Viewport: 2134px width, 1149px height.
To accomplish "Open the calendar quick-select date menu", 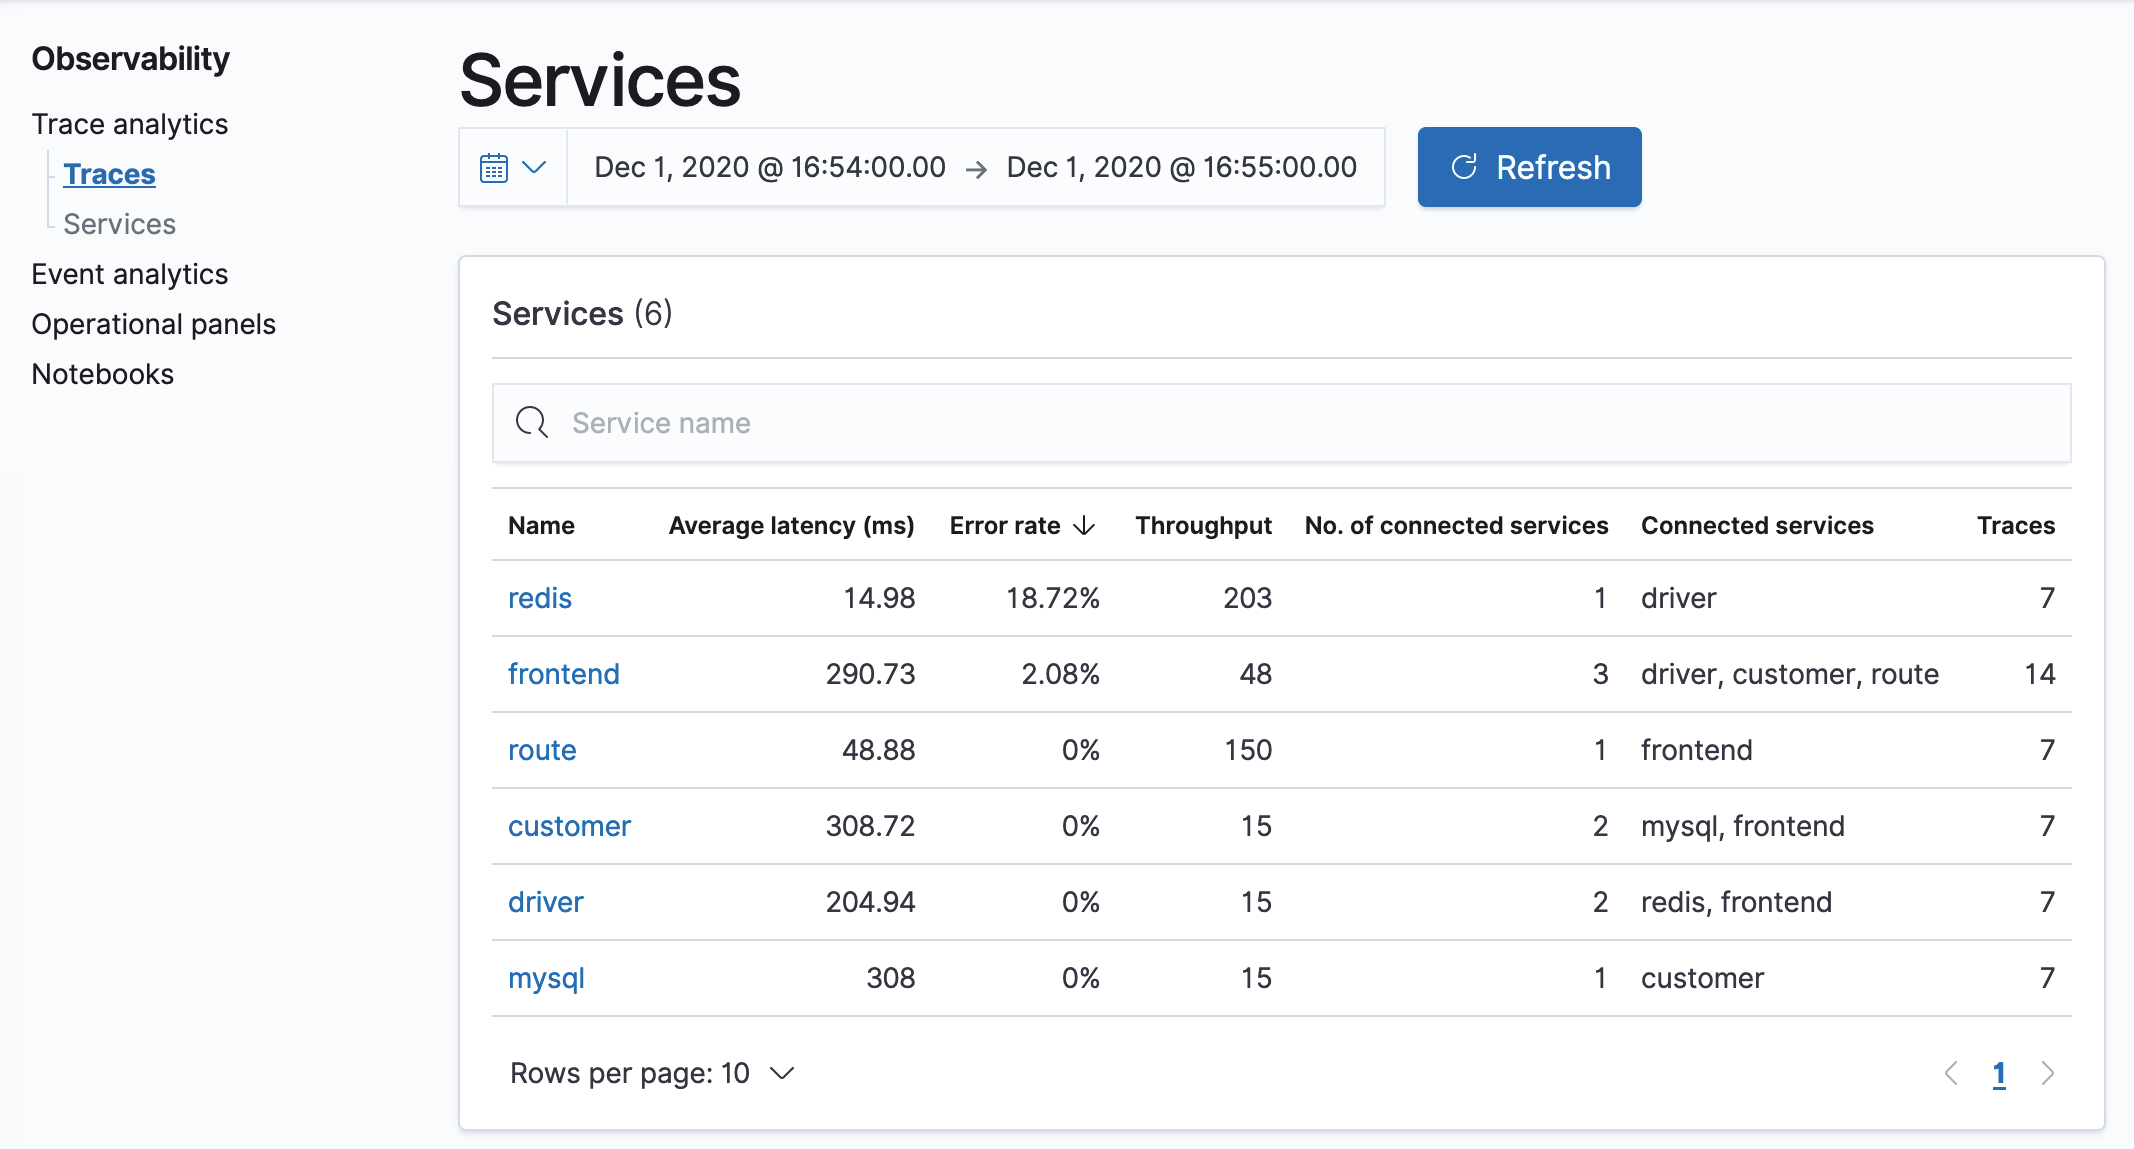I will coord(513,167).
